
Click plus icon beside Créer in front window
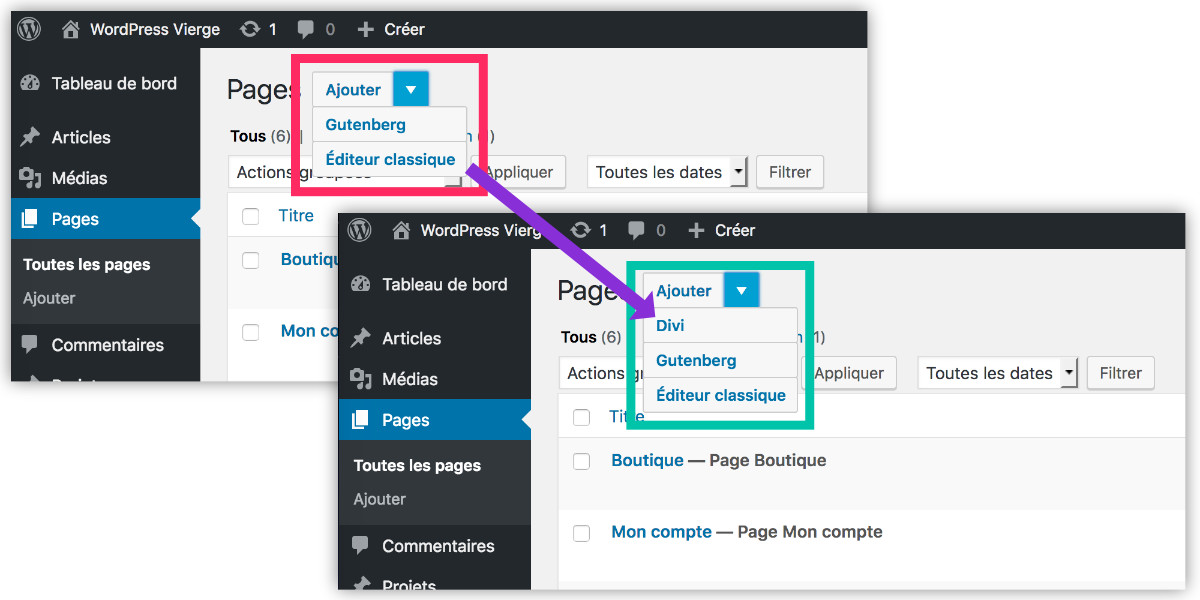pos(697,231)
